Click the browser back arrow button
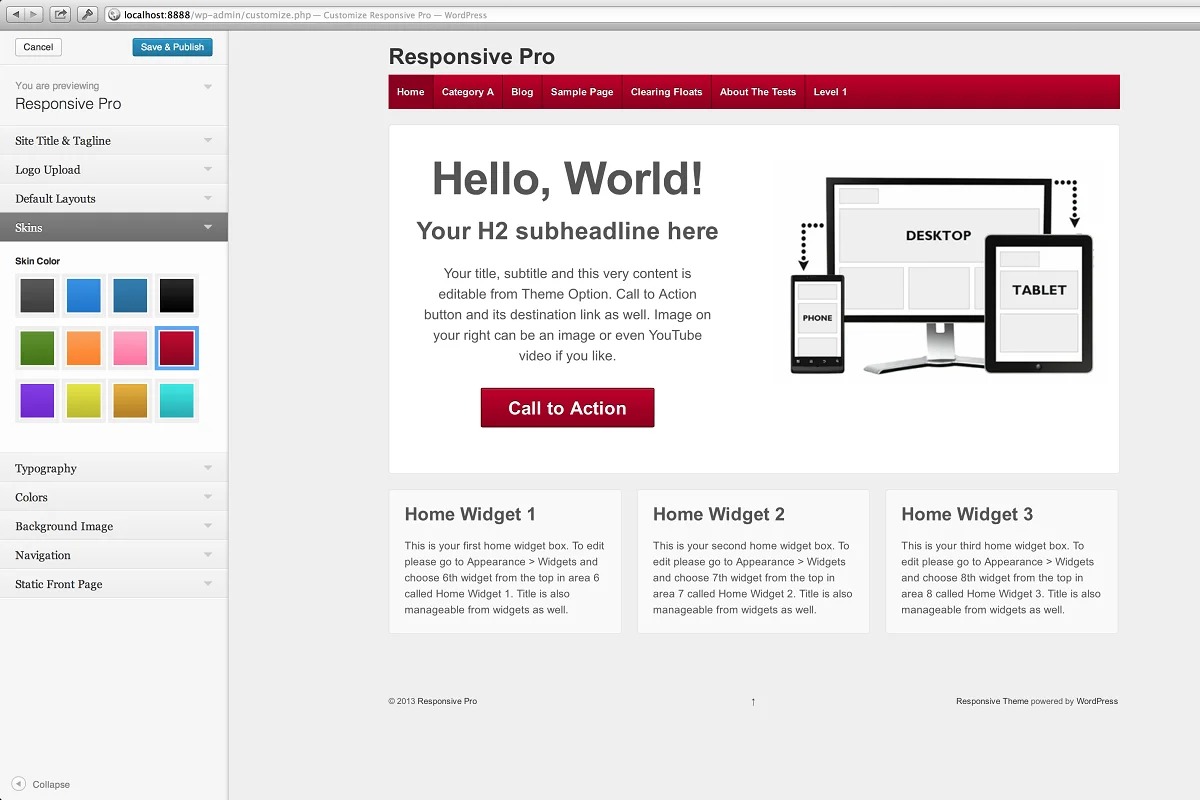This screenshot has width=1200, height=800. (16, 14)
